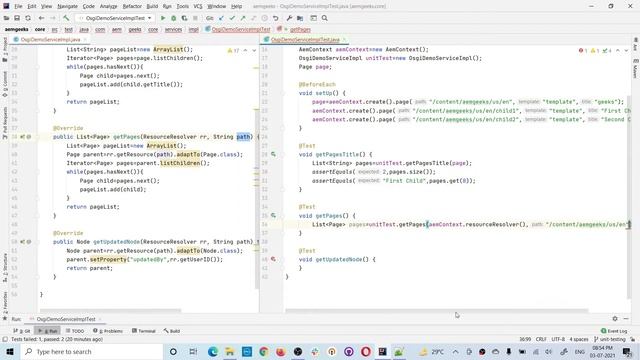Open the TODO tool window button

(x=75, y=331)
